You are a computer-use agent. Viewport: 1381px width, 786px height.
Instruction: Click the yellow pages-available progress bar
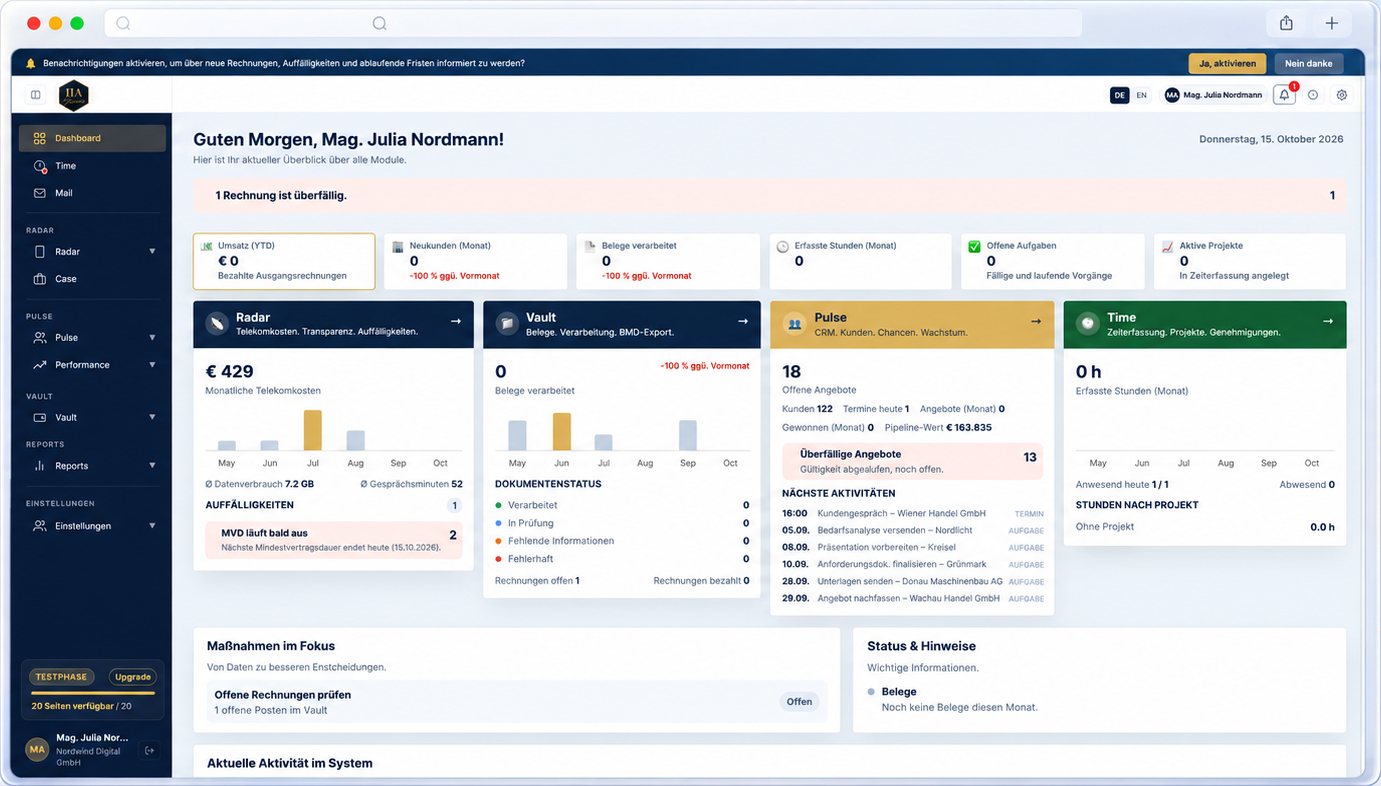click(x=93, y=693)
